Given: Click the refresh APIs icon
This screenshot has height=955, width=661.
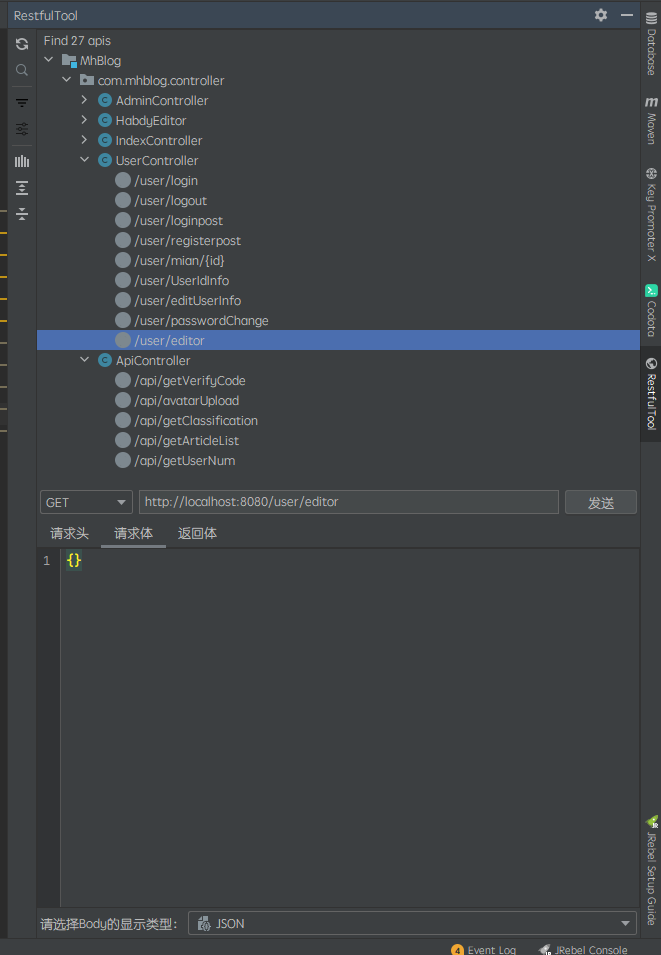Looking at the screenshot, I should 22,44.
